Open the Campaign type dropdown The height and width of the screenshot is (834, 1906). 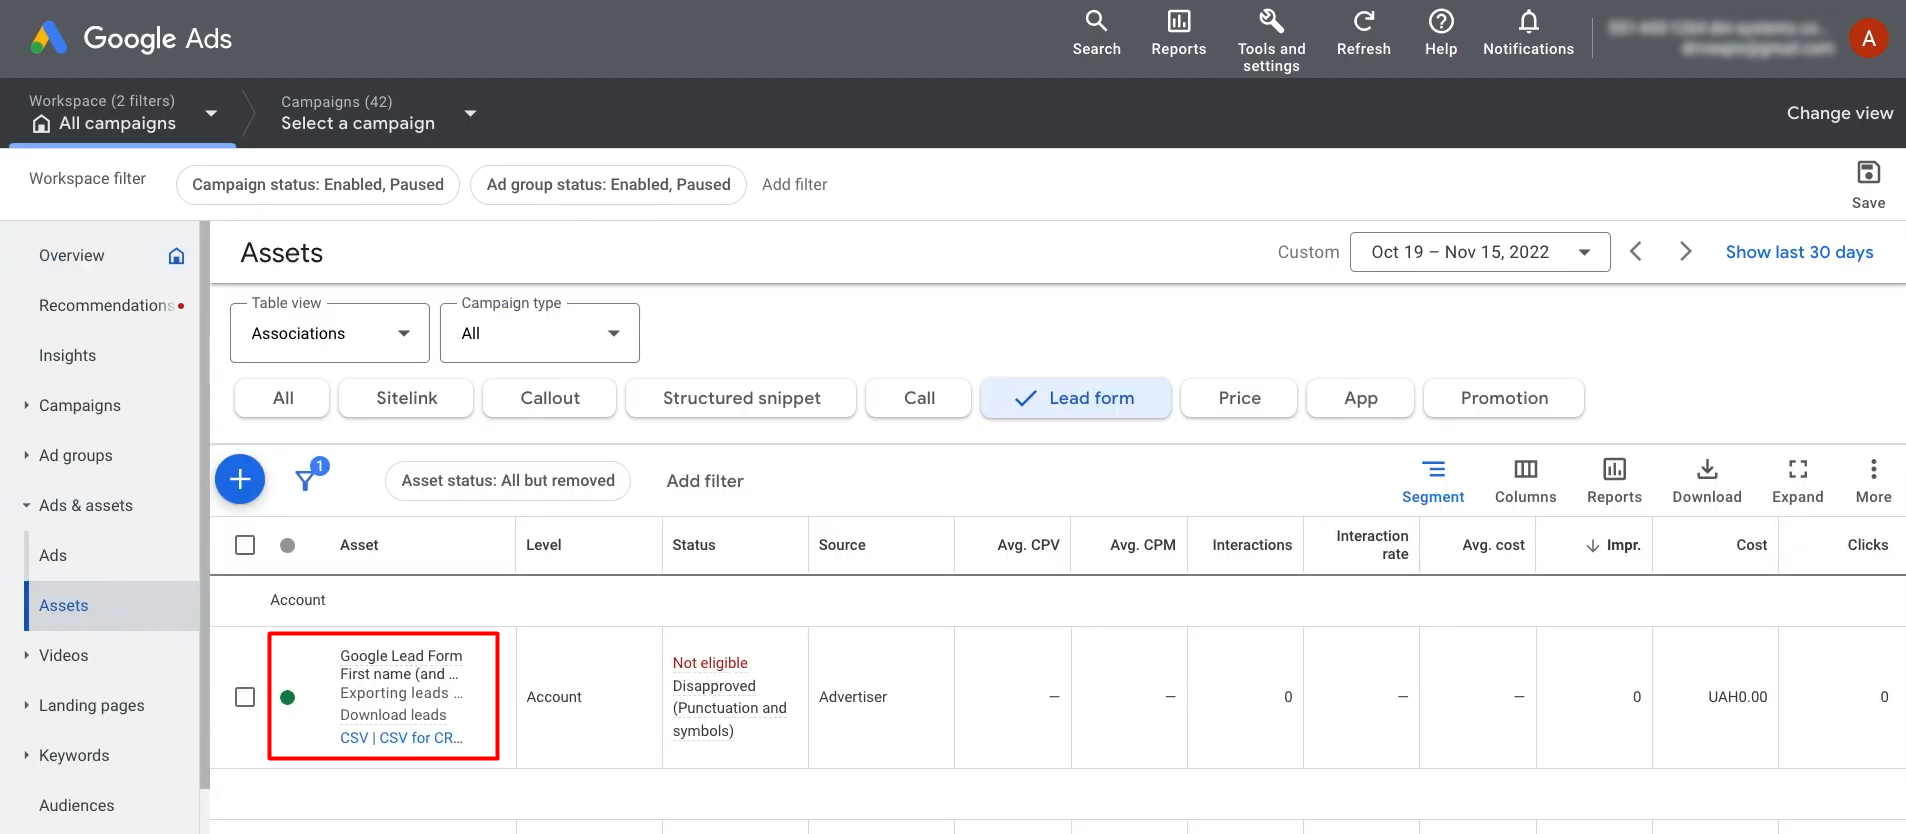point(540,333)
